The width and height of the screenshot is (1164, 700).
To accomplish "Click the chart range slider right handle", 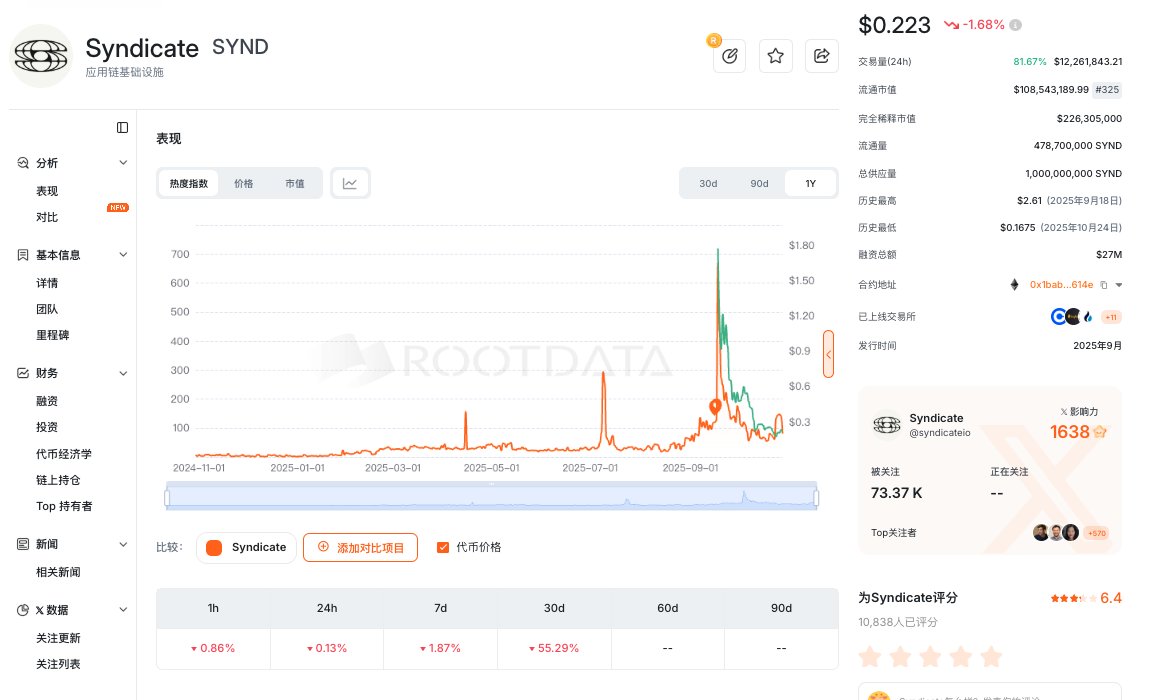I will (816, 497).
